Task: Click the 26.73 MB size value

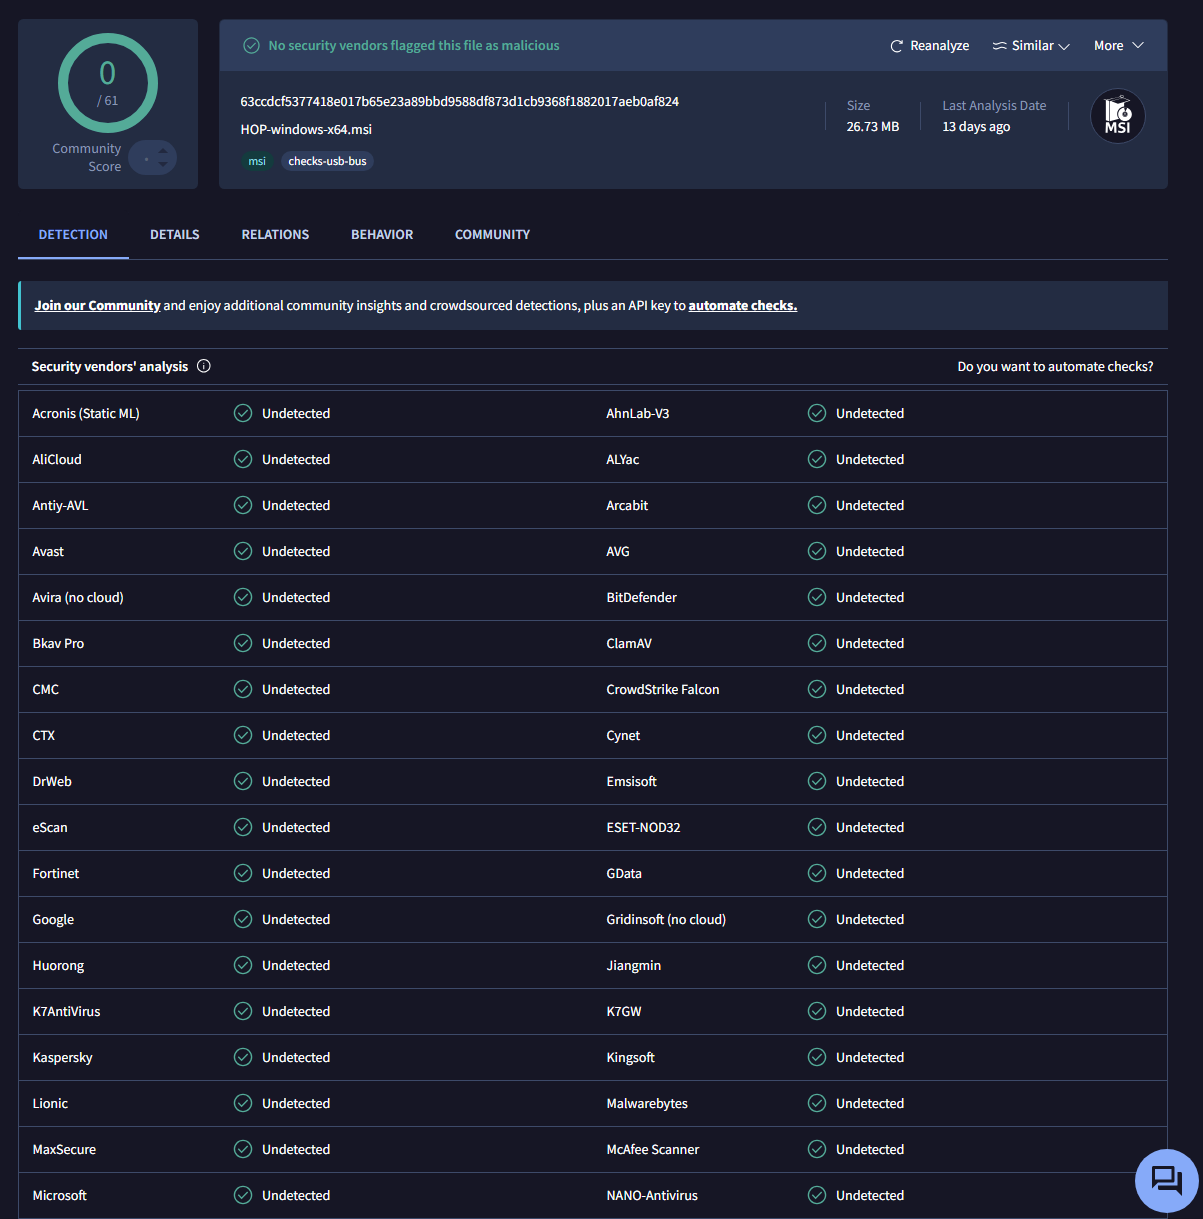Action: tap(873, 127)
